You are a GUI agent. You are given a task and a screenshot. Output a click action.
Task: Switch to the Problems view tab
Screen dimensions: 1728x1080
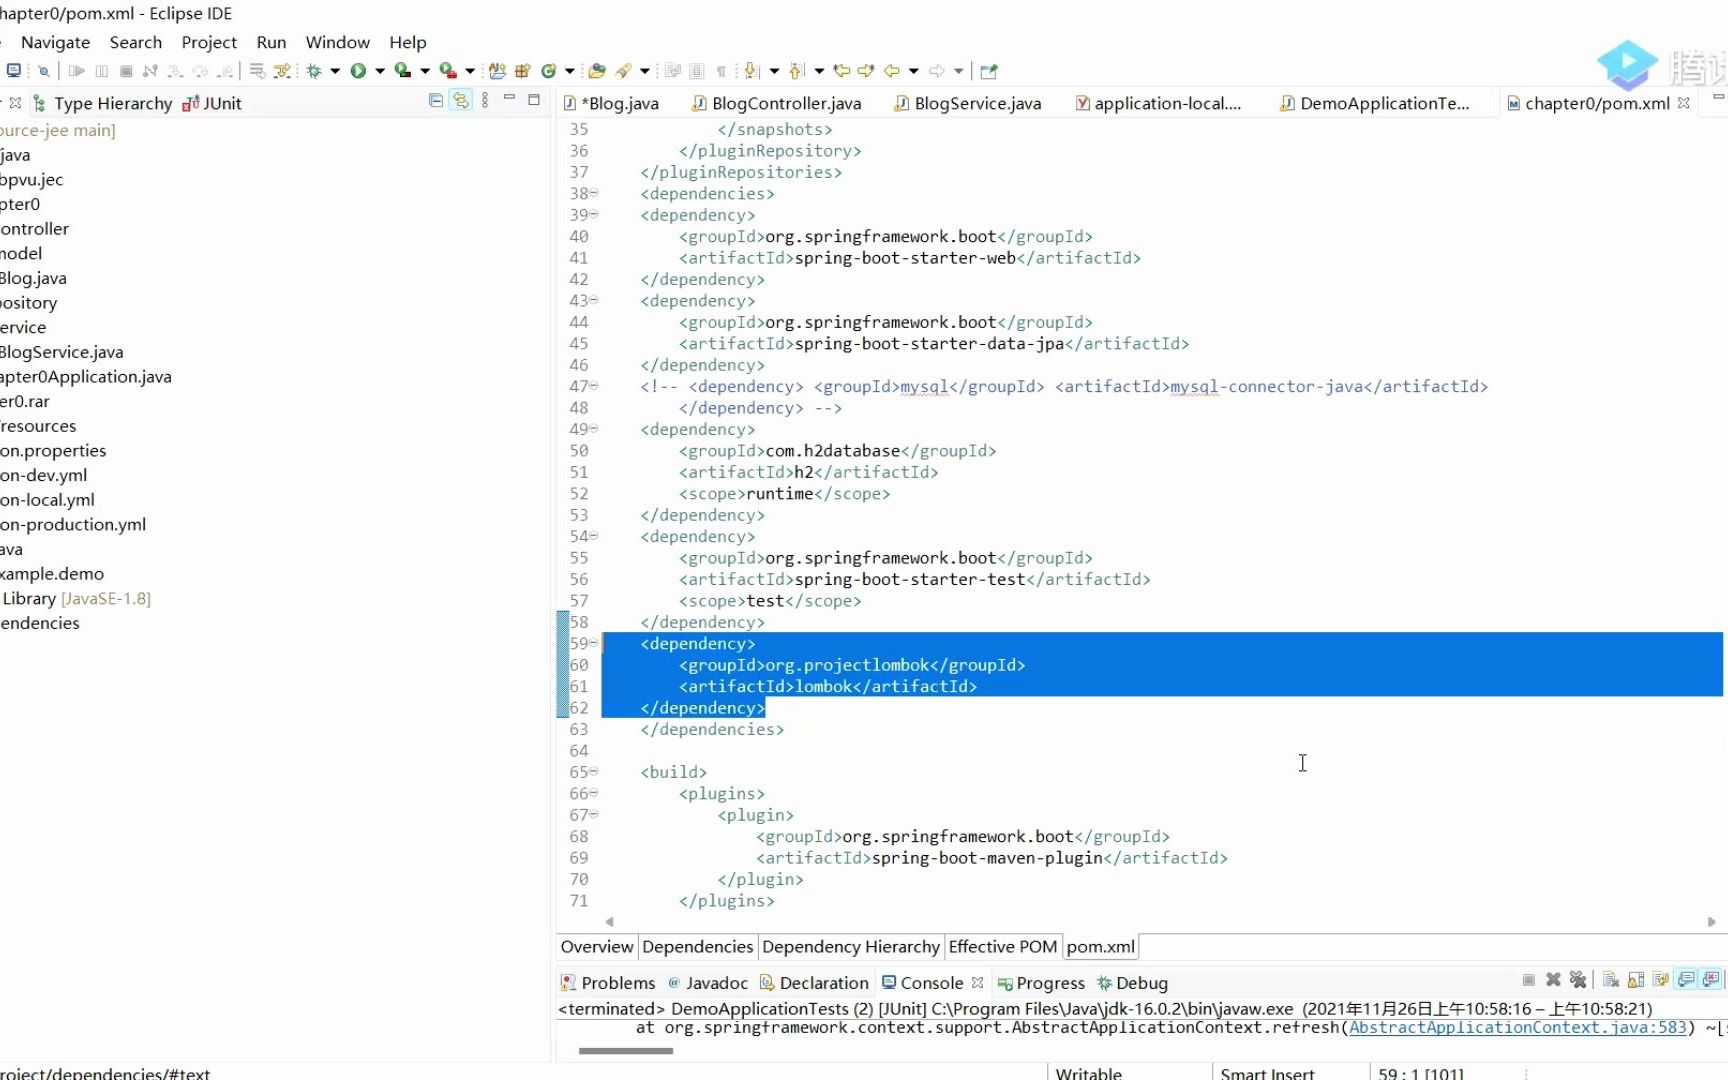(608, 983)
